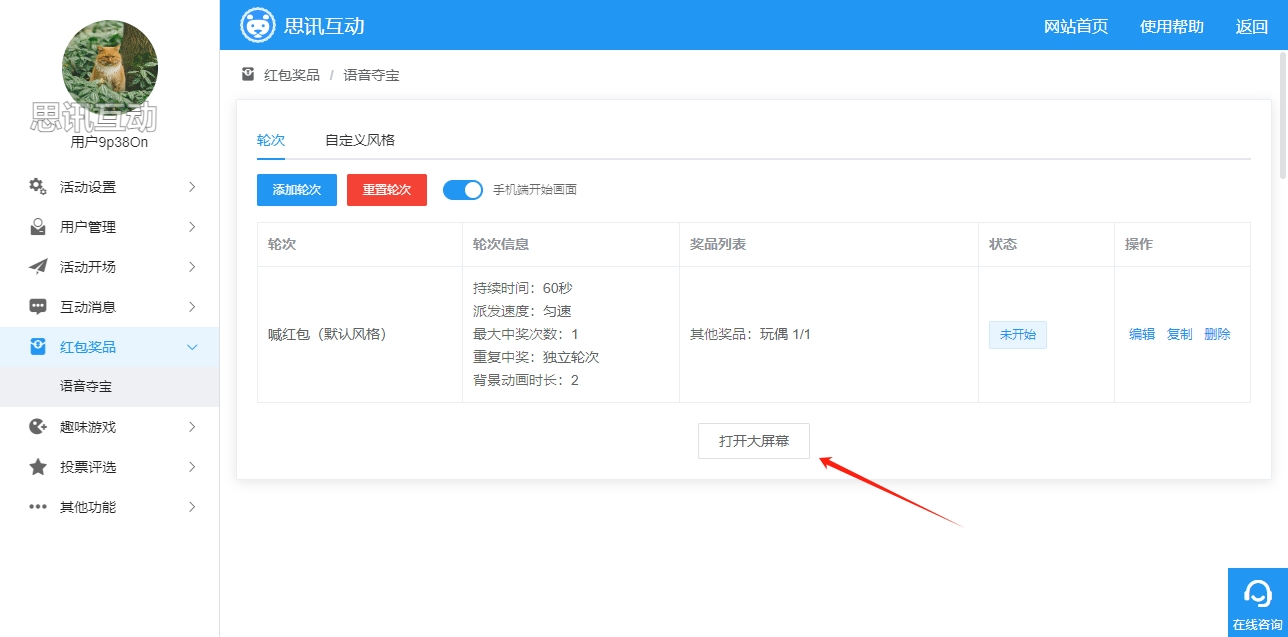Click 重置轮次 red button

click(387, 190)
